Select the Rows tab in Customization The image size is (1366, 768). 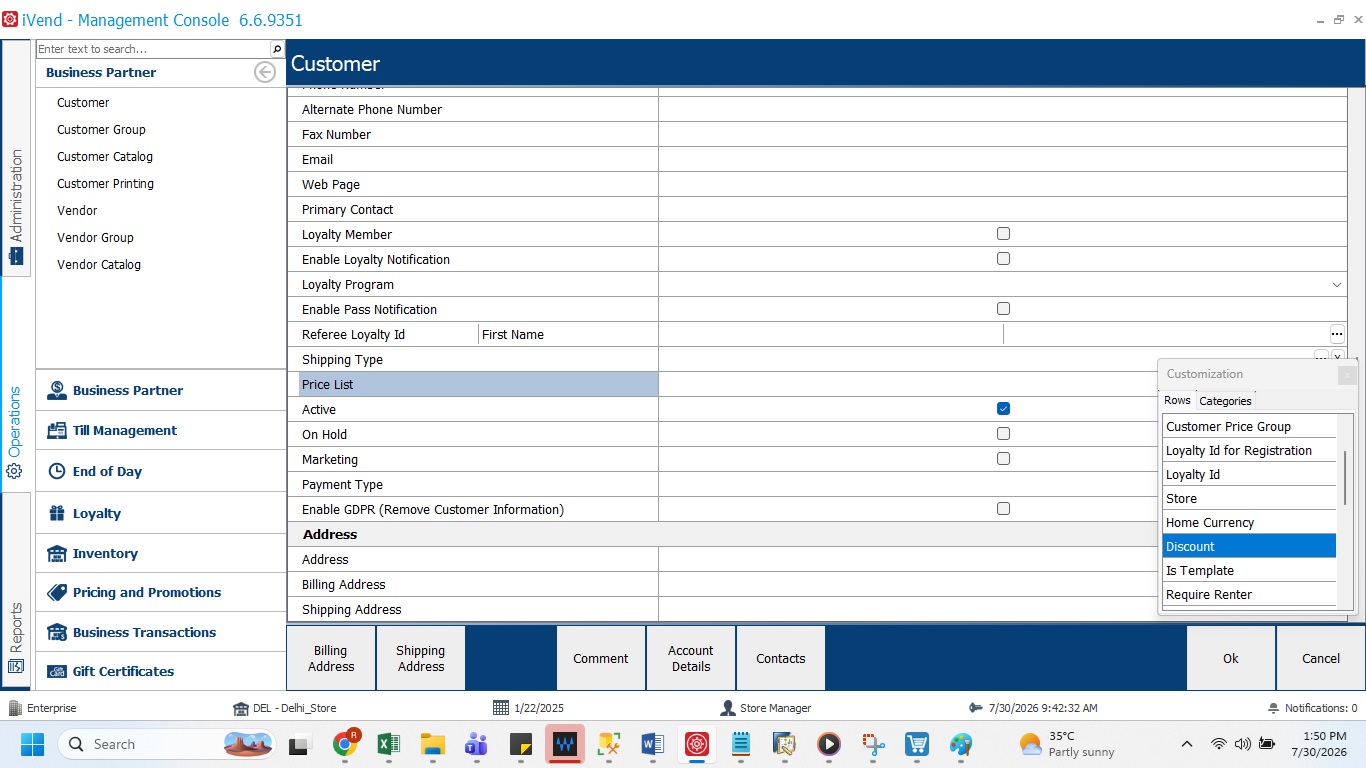pos(1177,400)
